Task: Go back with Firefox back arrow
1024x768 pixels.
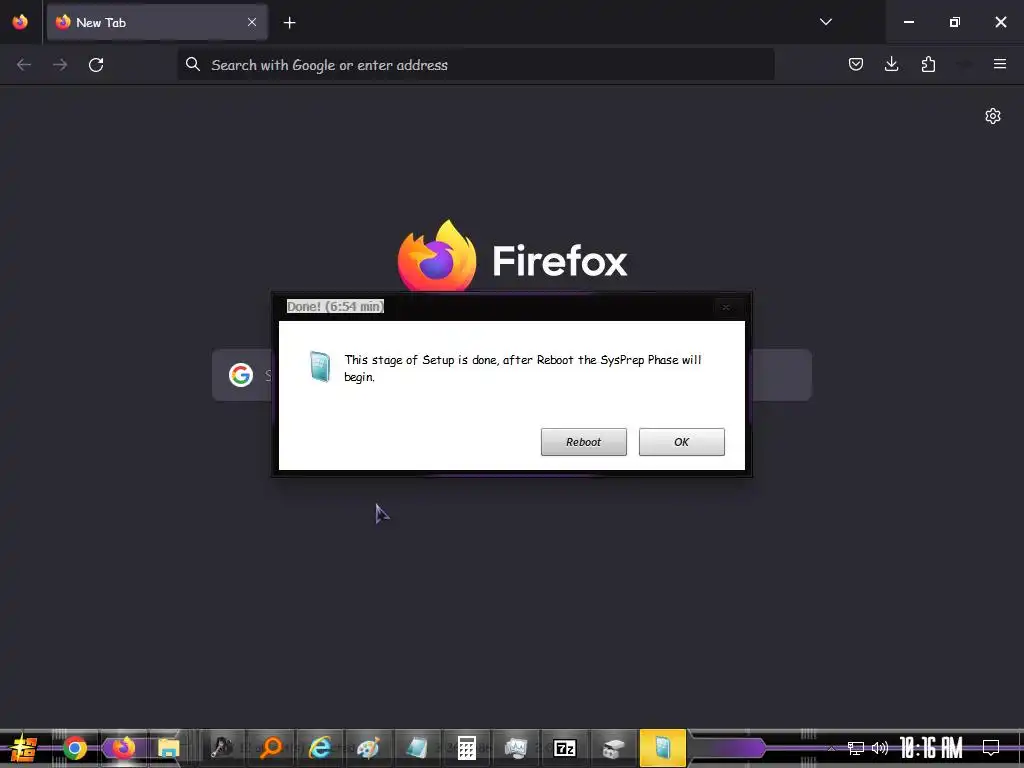Action: point(24,65)
